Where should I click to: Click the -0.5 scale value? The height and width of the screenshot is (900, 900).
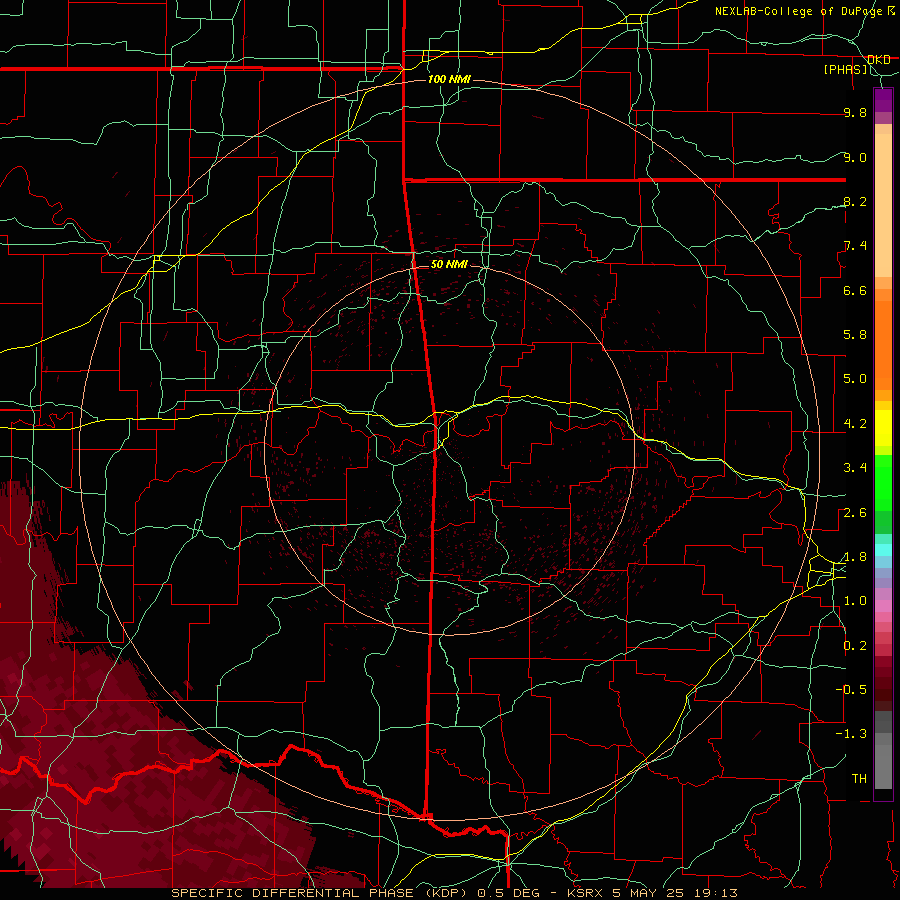coord(853,689)
